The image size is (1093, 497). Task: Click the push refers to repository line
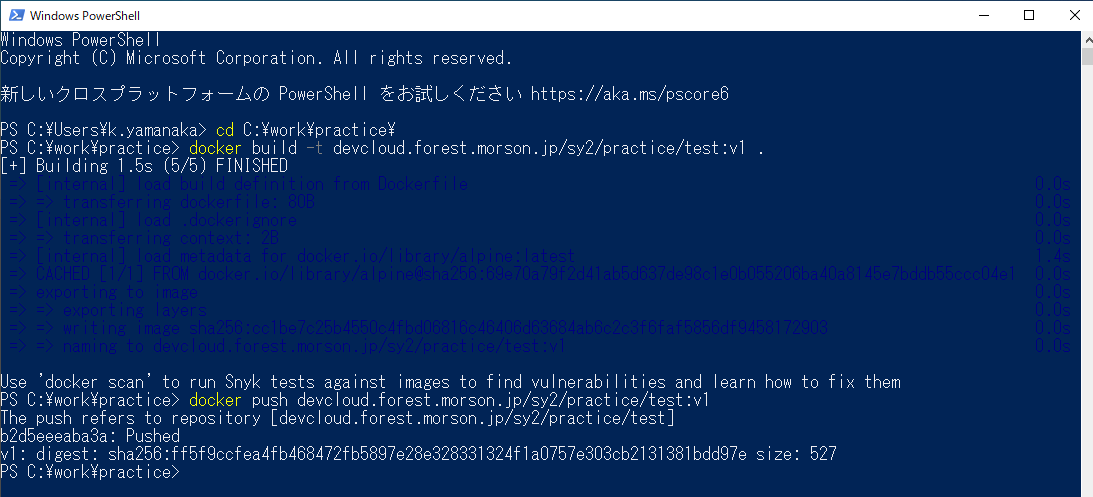pyautogui.click(x=337, y=418)
